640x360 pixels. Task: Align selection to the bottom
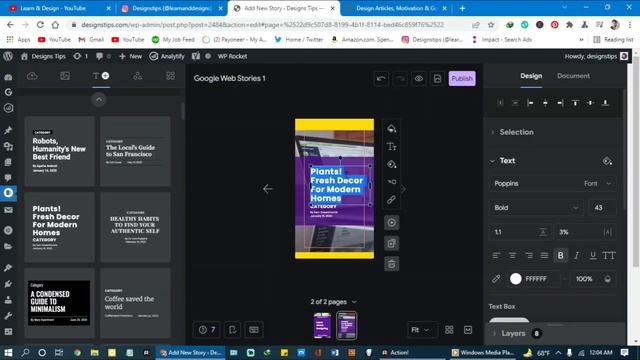click(x=605, y=103)
